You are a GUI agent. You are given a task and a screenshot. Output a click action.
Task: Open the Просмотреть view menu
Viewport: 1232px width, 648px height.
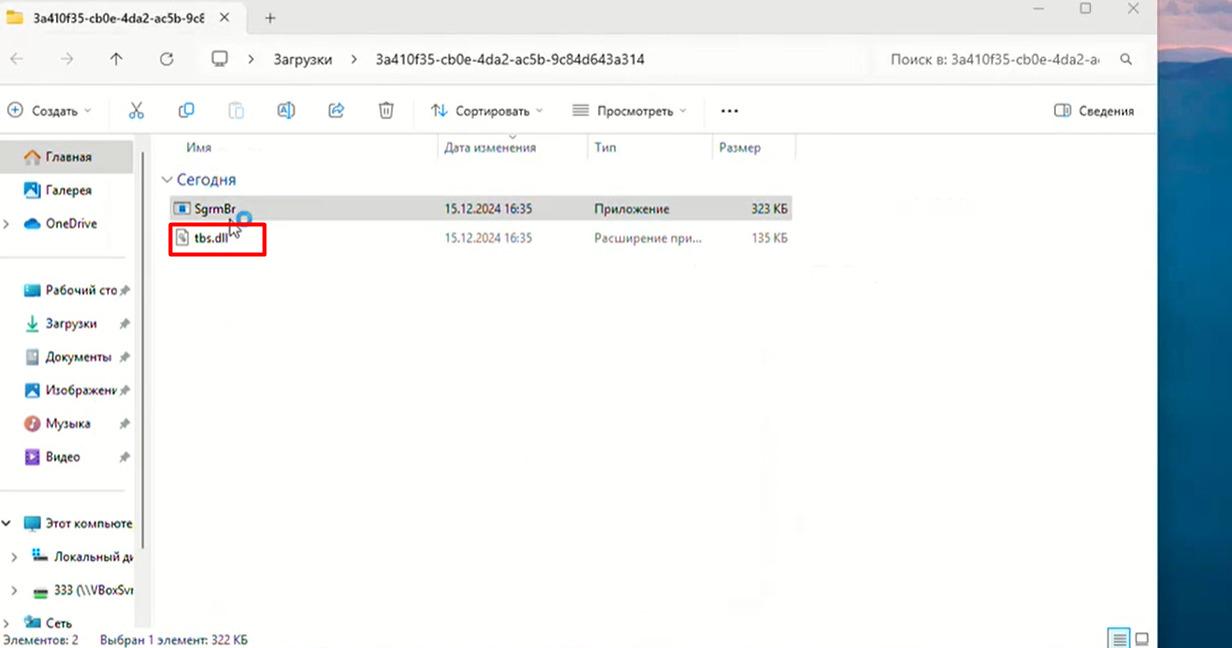click(629, 110)
